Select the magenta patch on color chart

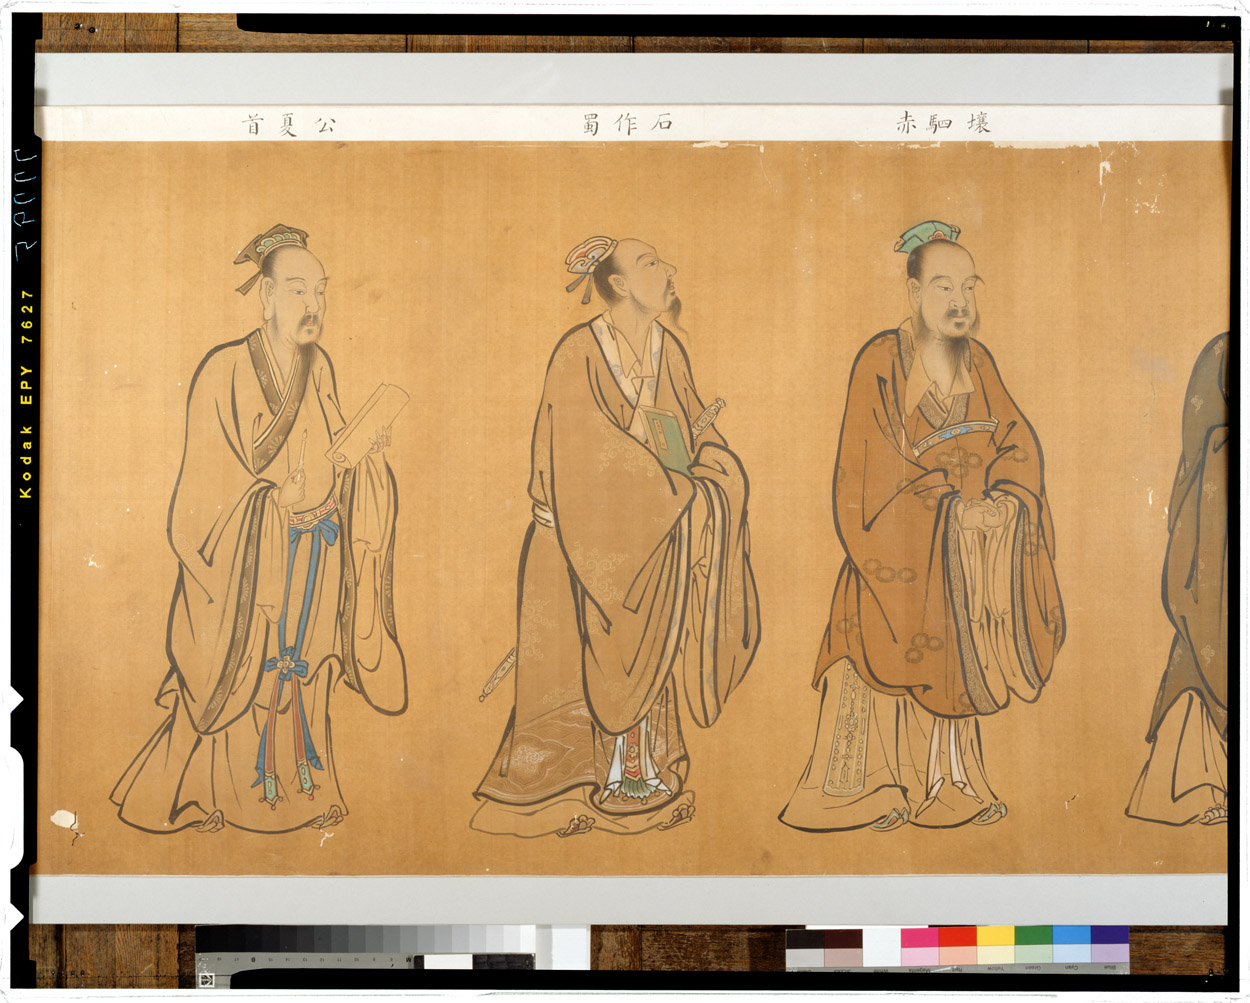click(919, 937)
